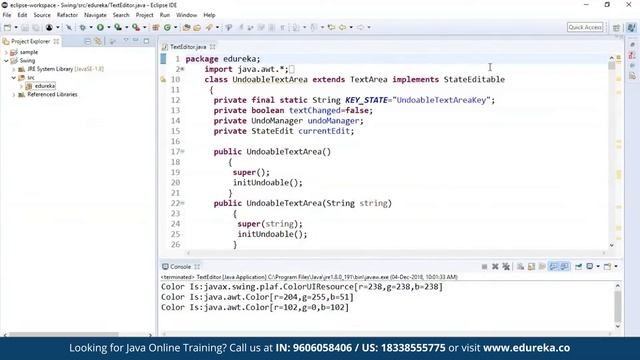
Task: Click Remove Launch X icon in Console
Action: click(x=495, y=267)
